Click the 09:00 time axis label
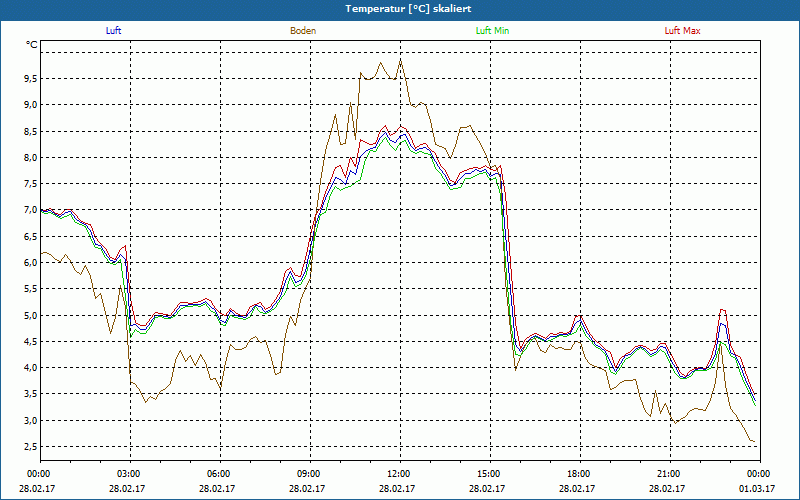The width and height of the screenshot is (800, 500). [x=309, y=473]
